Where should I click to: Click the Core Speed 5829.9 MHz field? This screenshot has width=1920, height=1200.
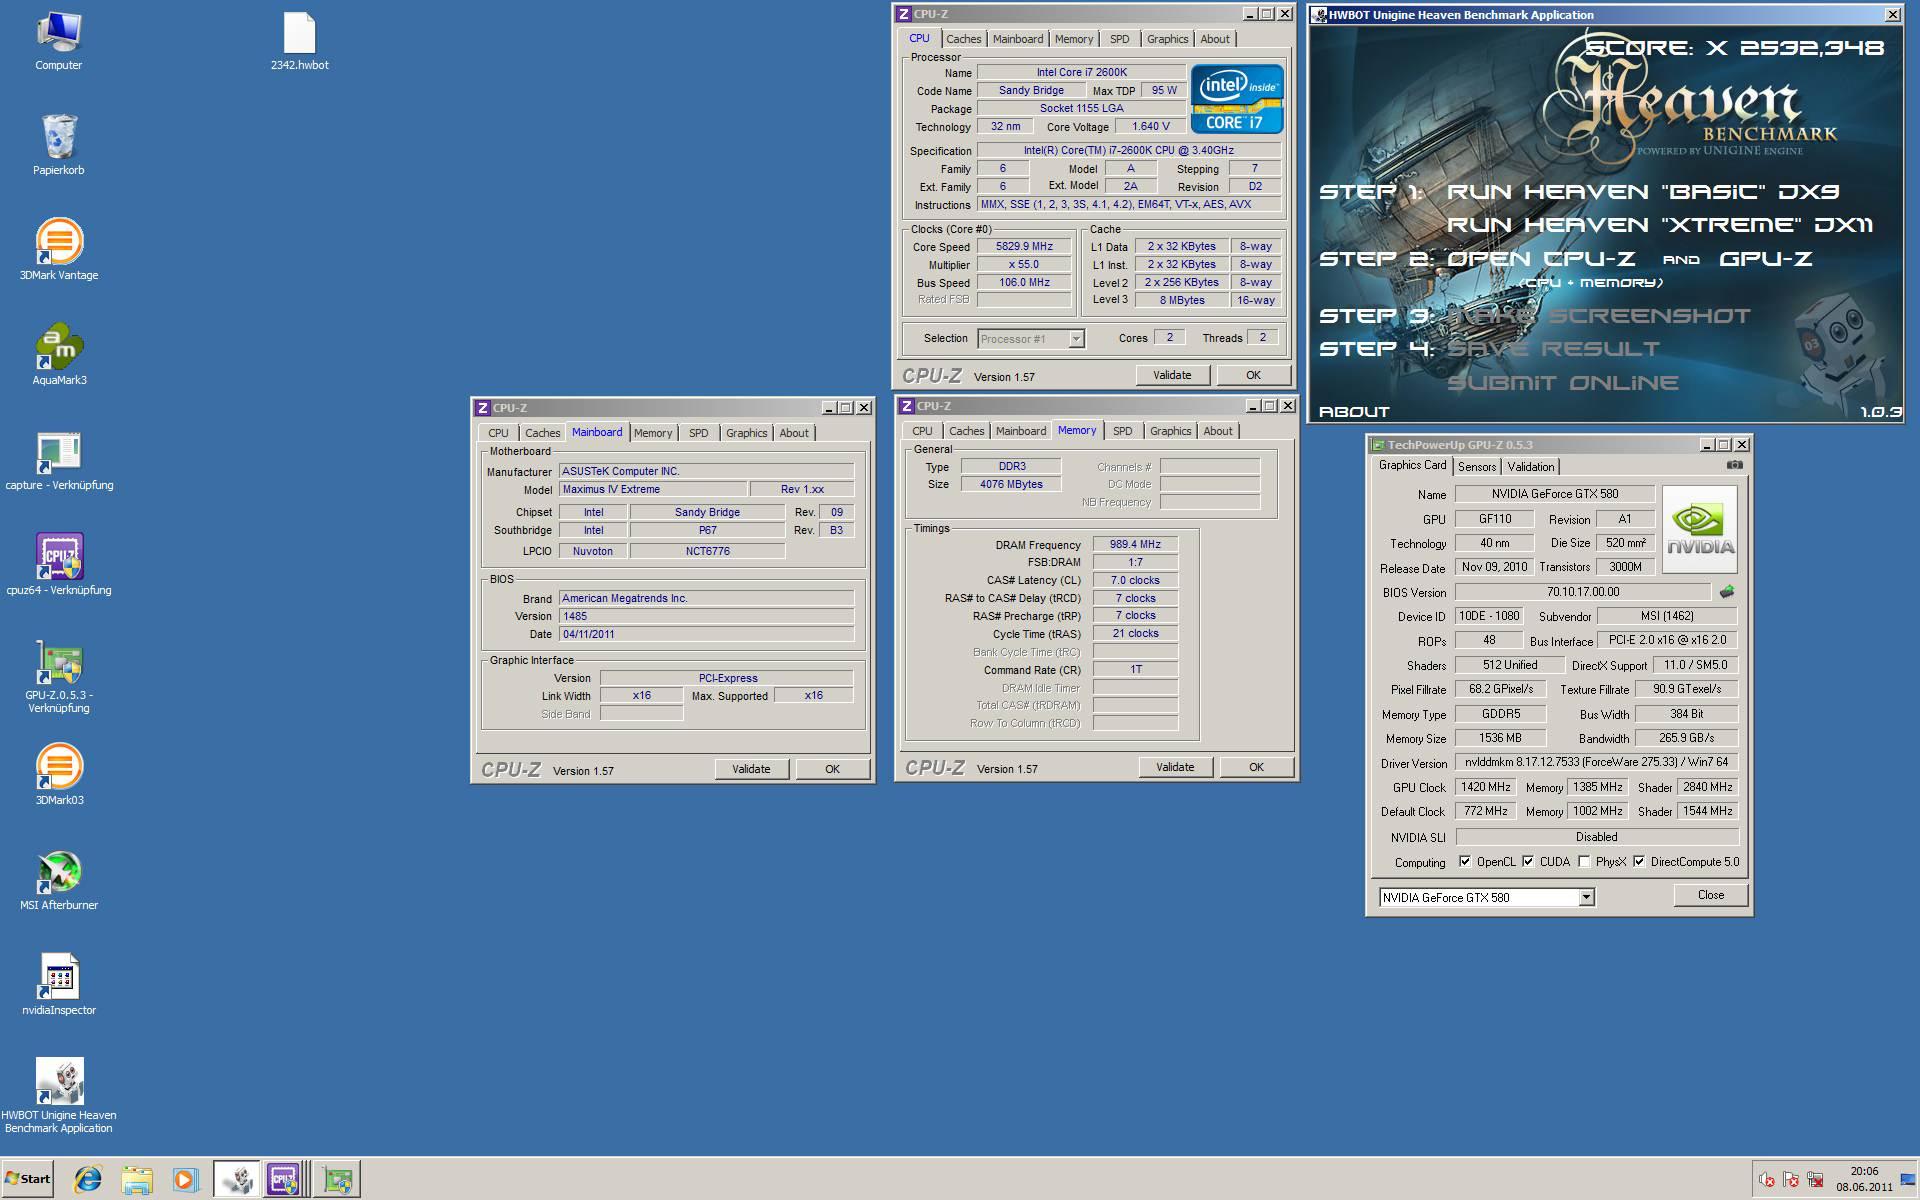pos(1024,247)
